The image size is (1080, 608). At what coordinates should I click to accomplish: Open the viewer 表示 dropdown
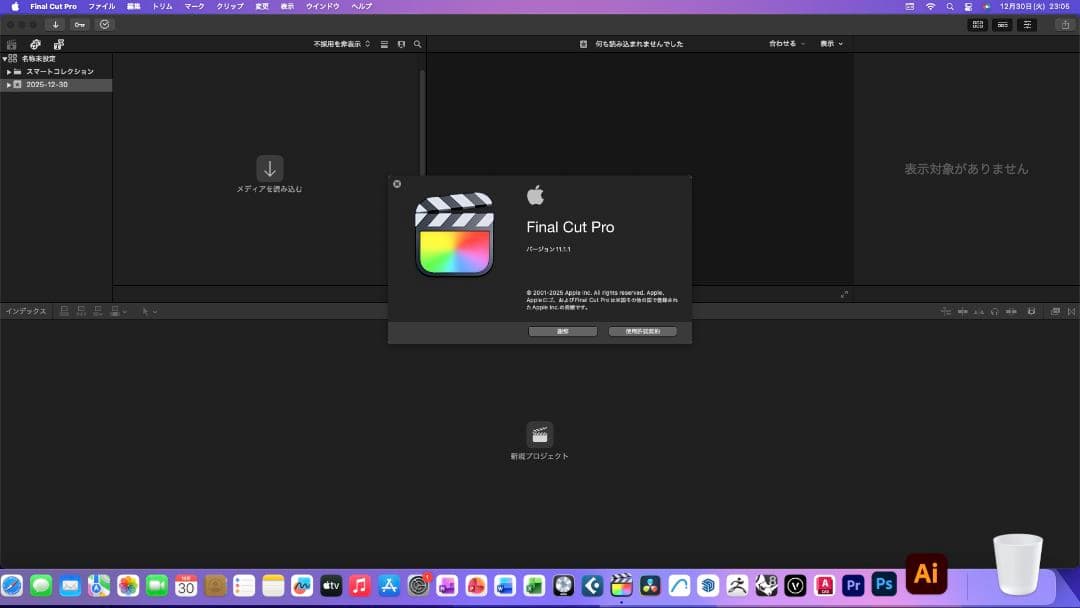click(x=831, y=44)
